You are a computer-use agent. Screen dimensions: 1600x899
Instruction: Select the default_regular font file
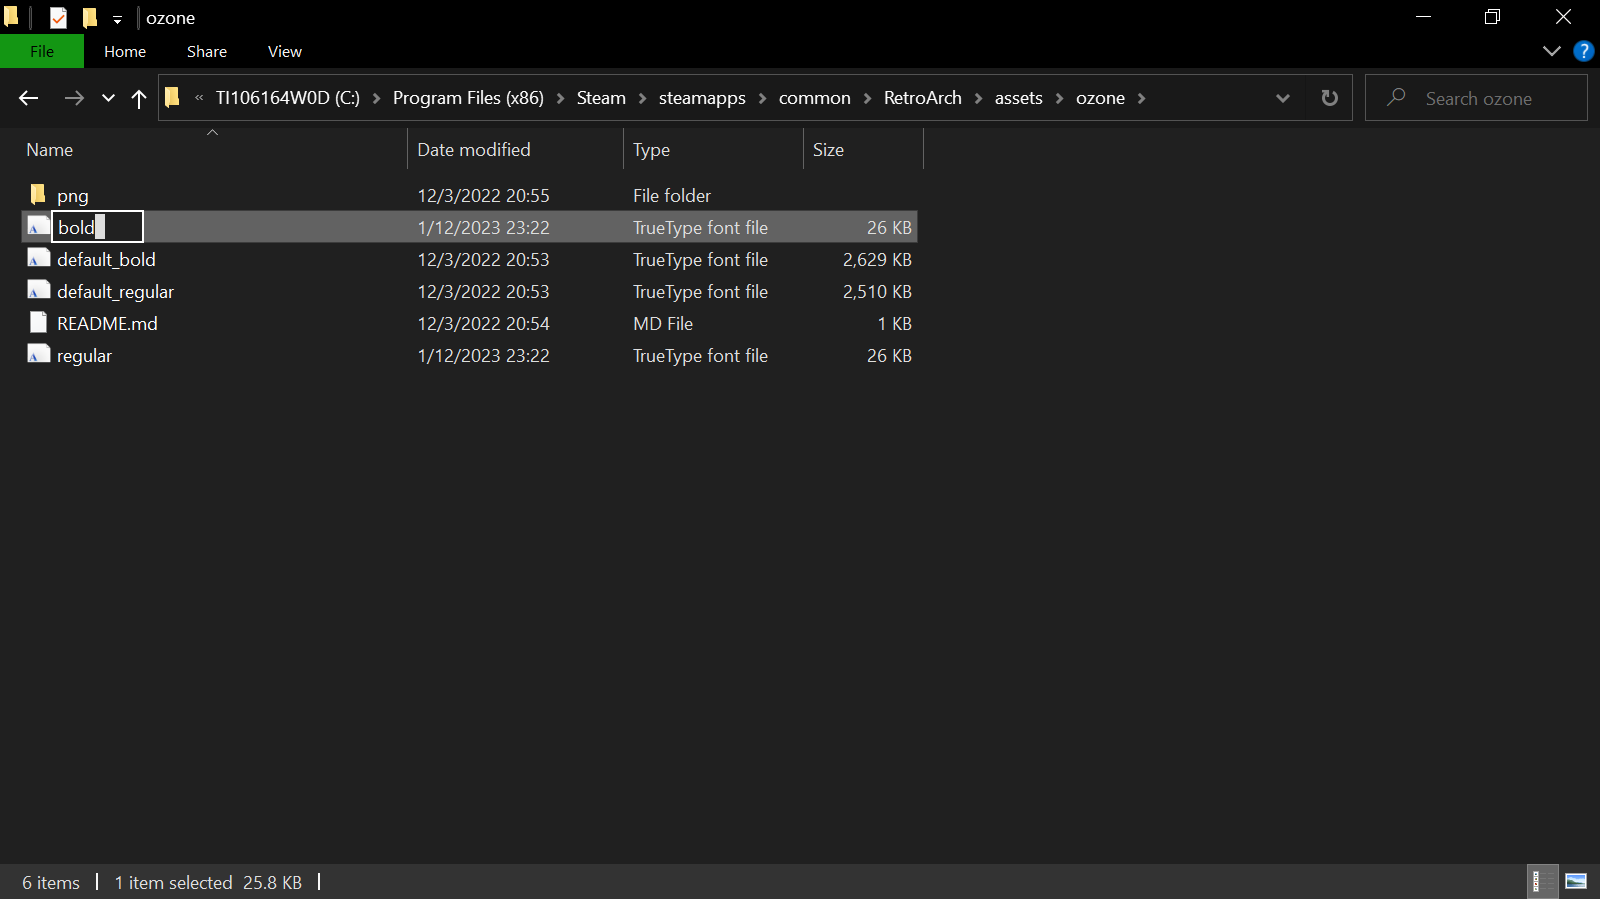point(115,291)
